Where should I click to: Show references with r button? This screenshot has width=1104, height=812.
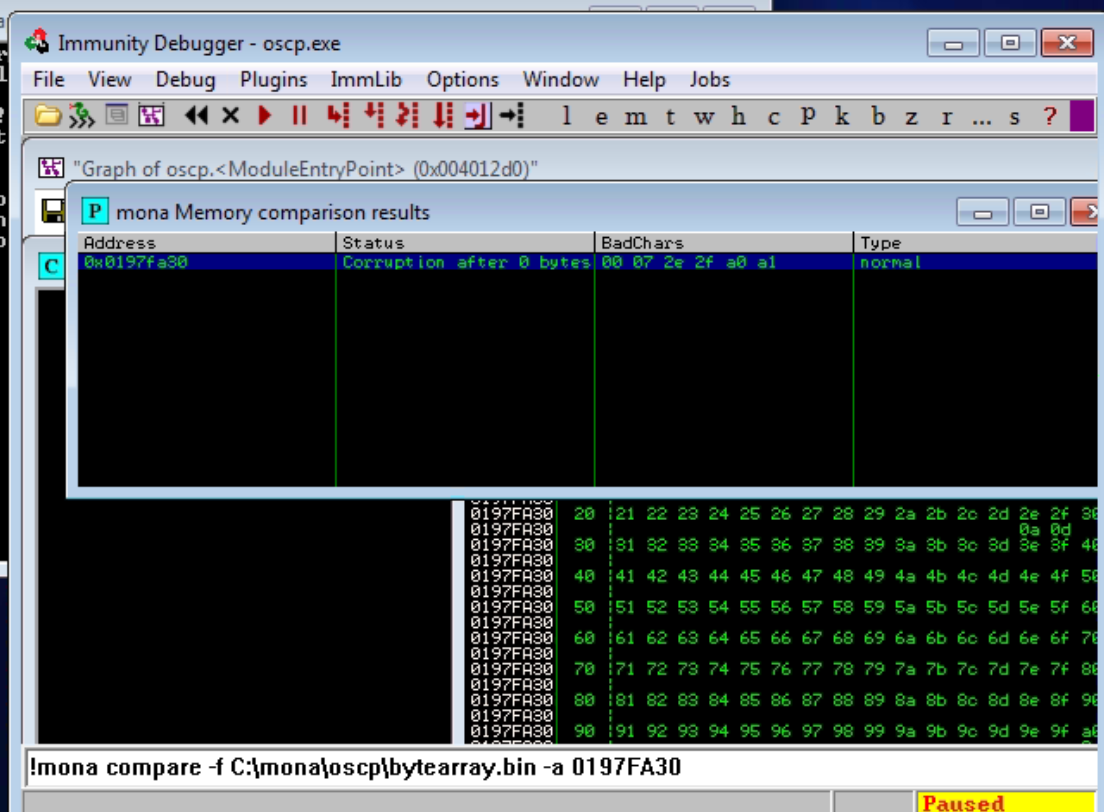tap(946, 116)
